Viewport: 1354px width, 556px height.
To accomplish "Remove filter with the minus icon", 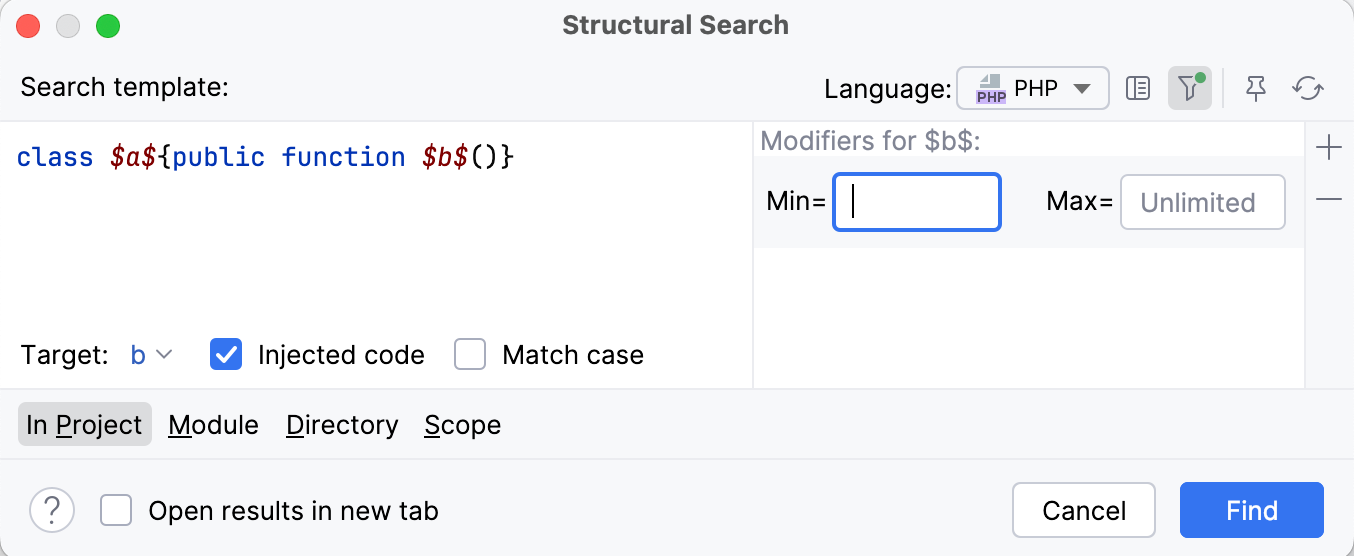I will (x=1329, y=200).
